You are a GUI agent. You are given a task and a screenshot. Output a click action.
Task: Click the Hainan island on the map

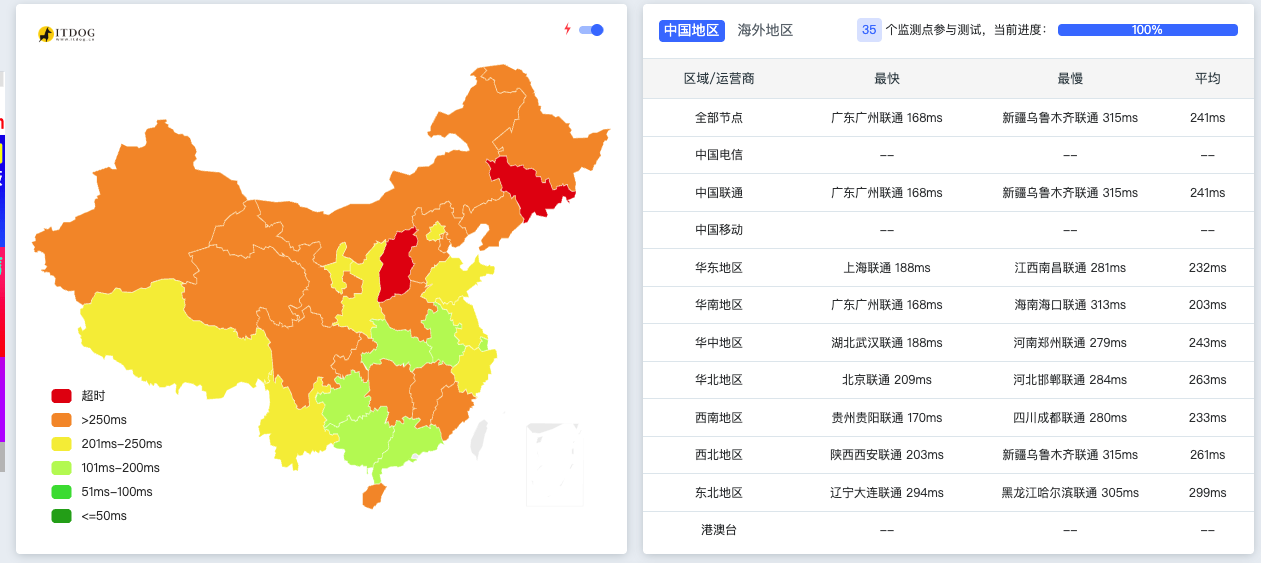373,495
